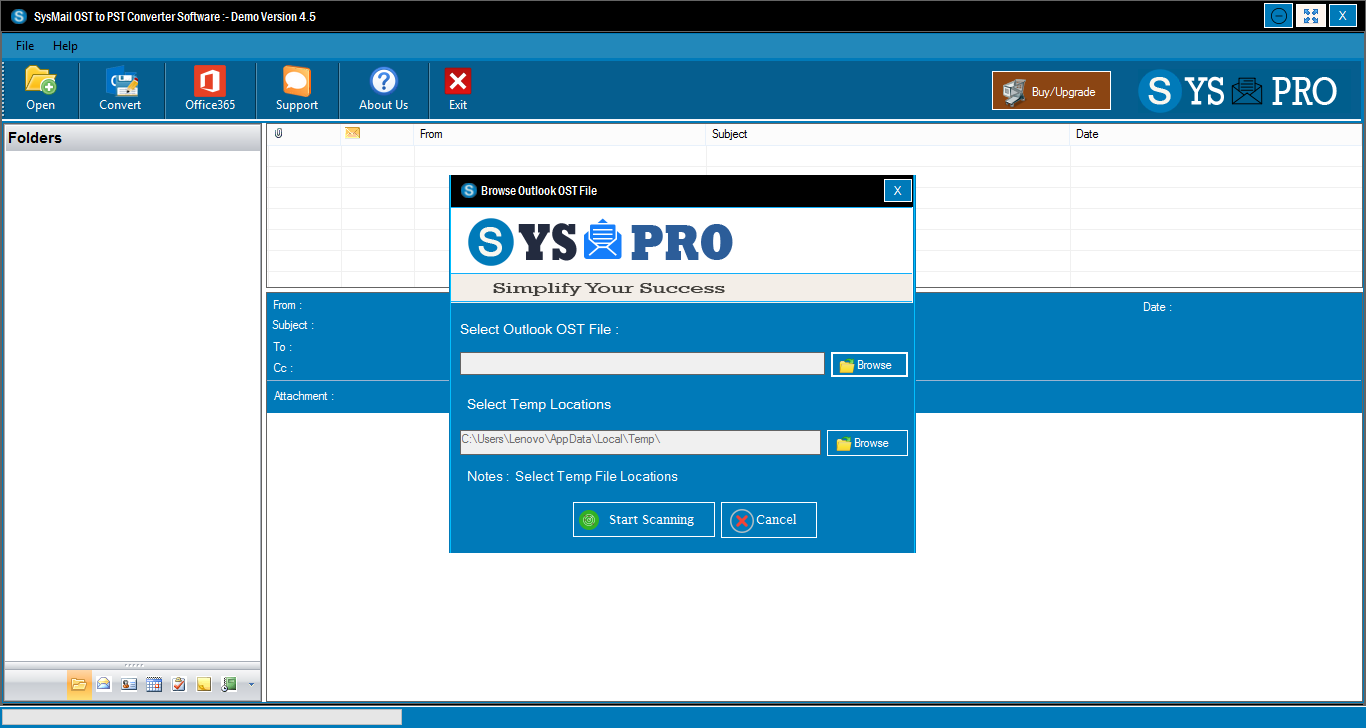Open the yellow notes view icon
The width and height of the screenshot is (1366, 728).
point(204,684)
